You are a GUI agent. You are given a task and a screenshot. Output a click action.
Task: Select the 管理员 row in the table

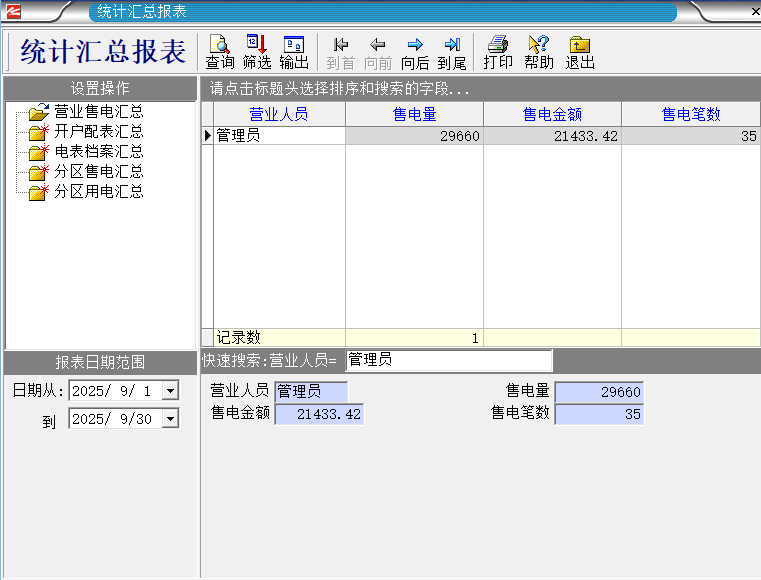[278, 136]
